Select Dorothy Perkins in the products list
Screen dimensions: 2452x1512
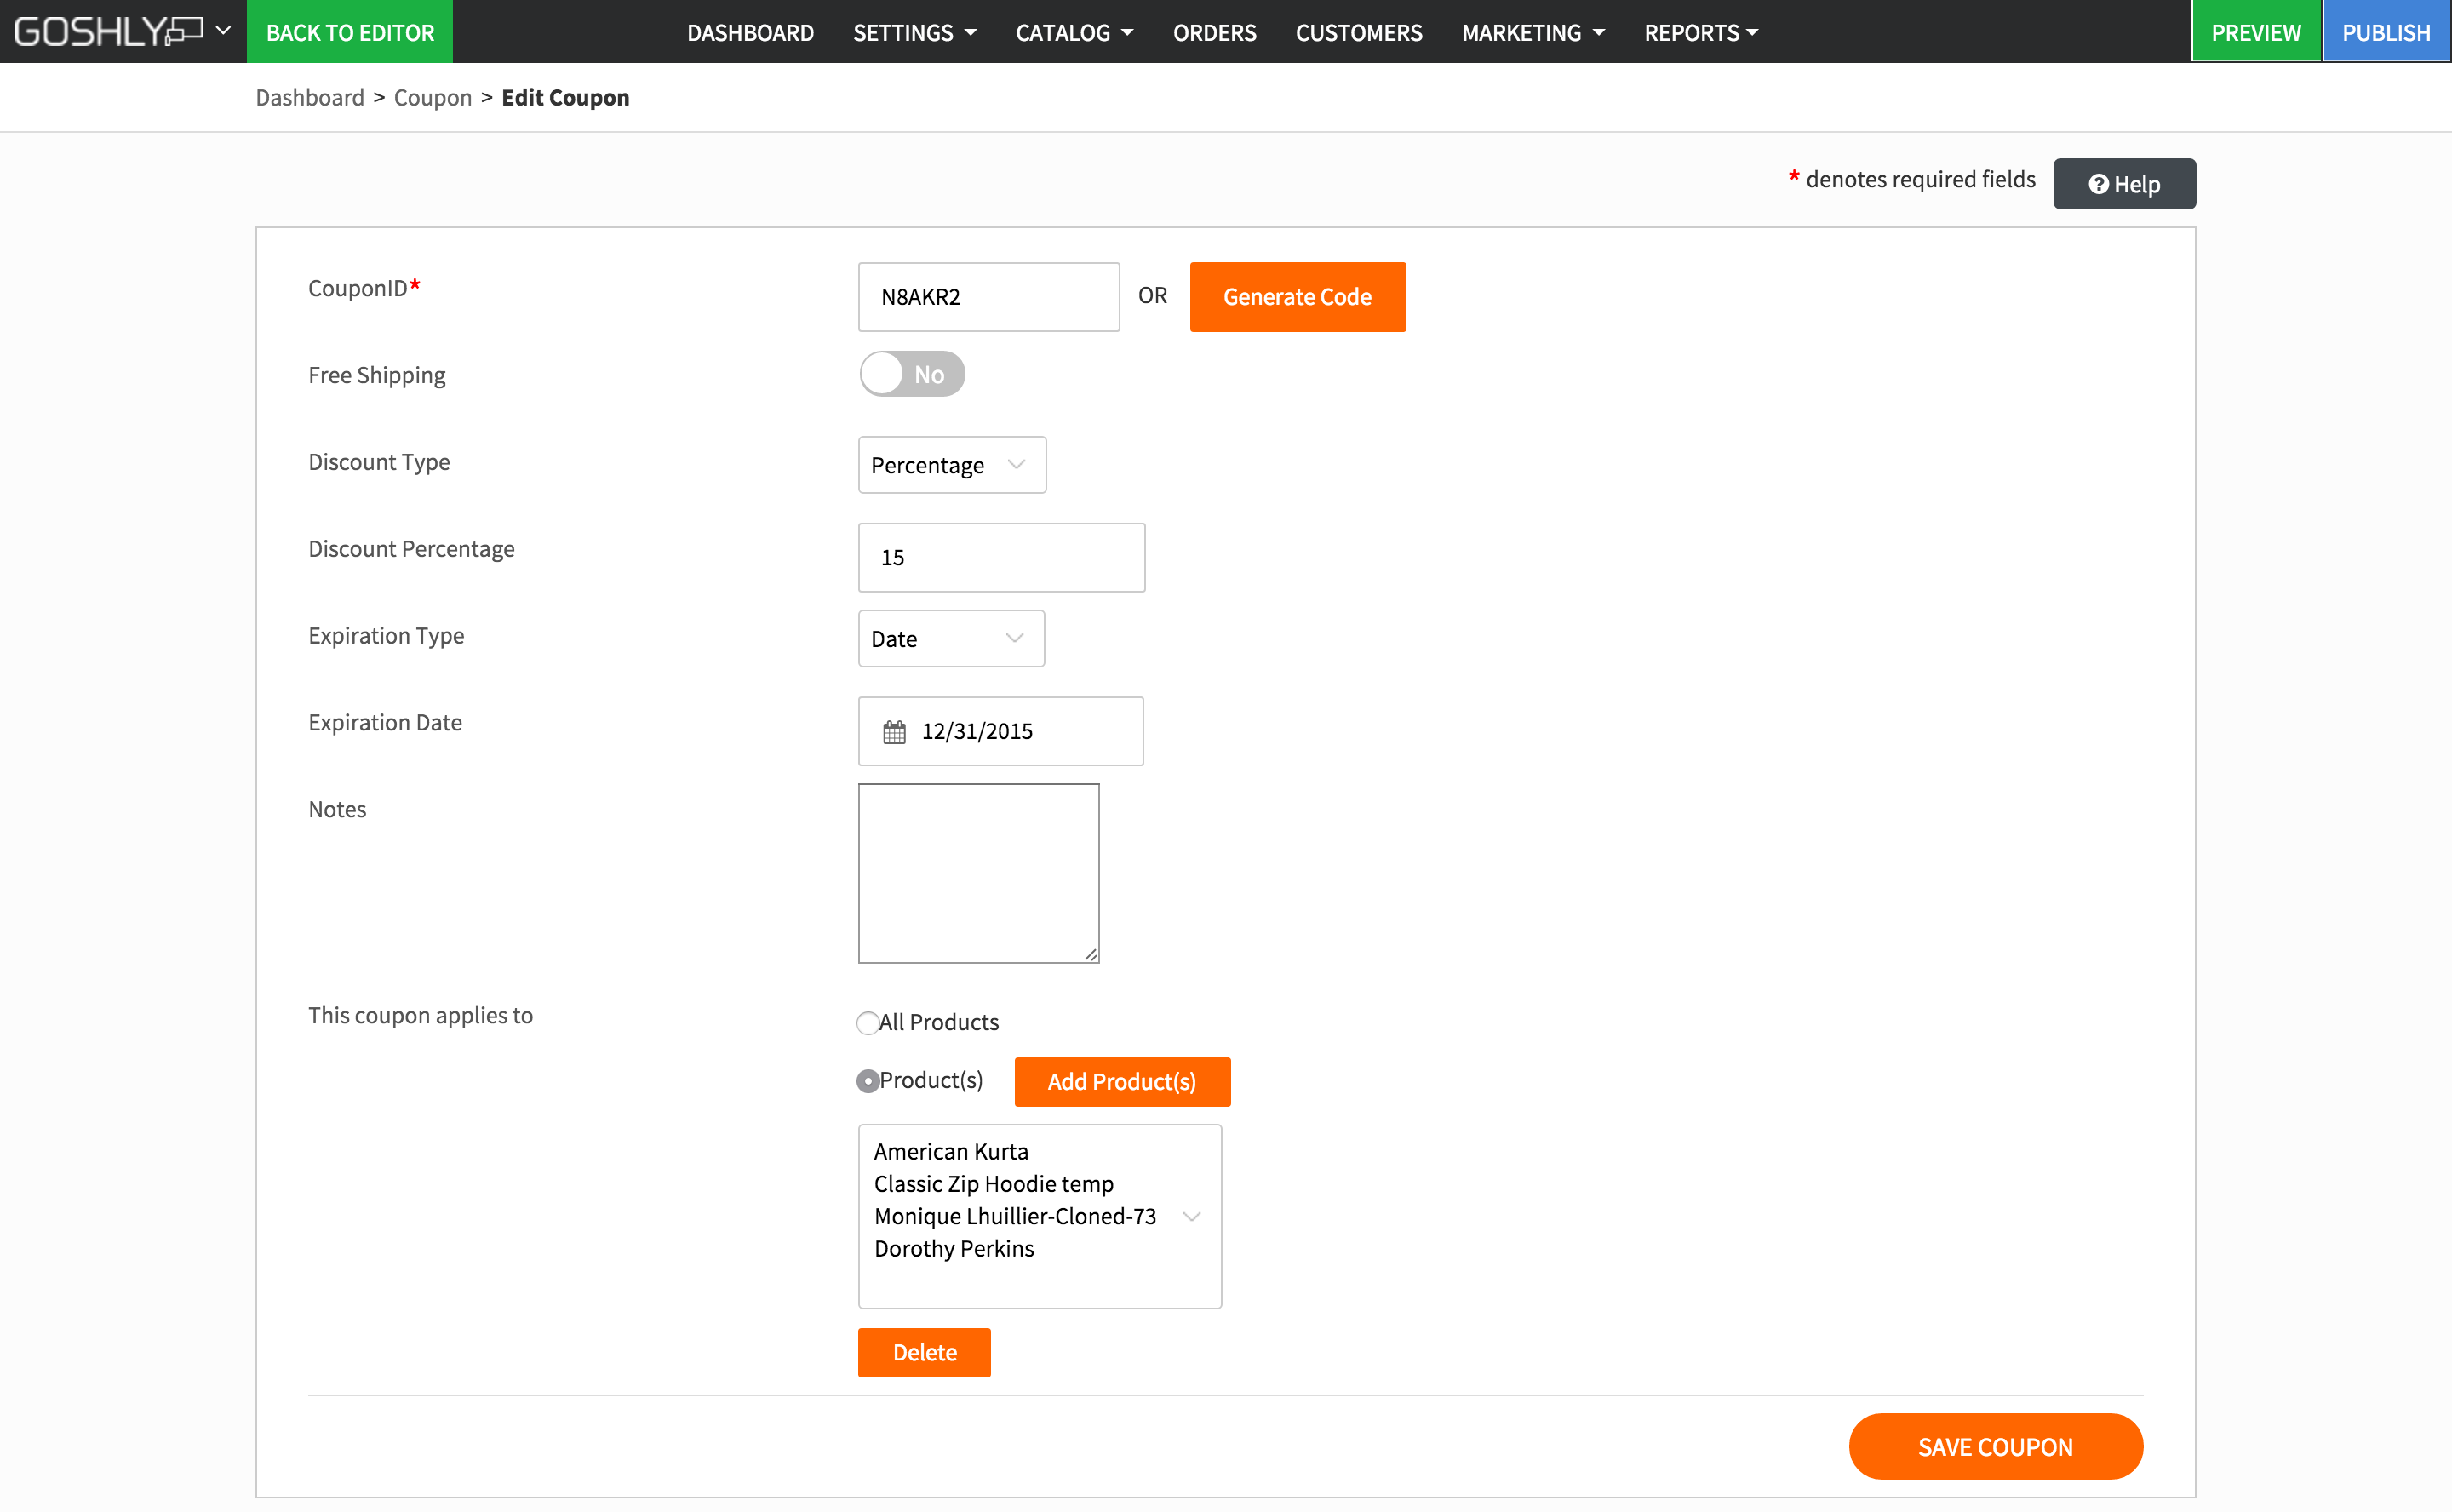[x=954, y=1249]
